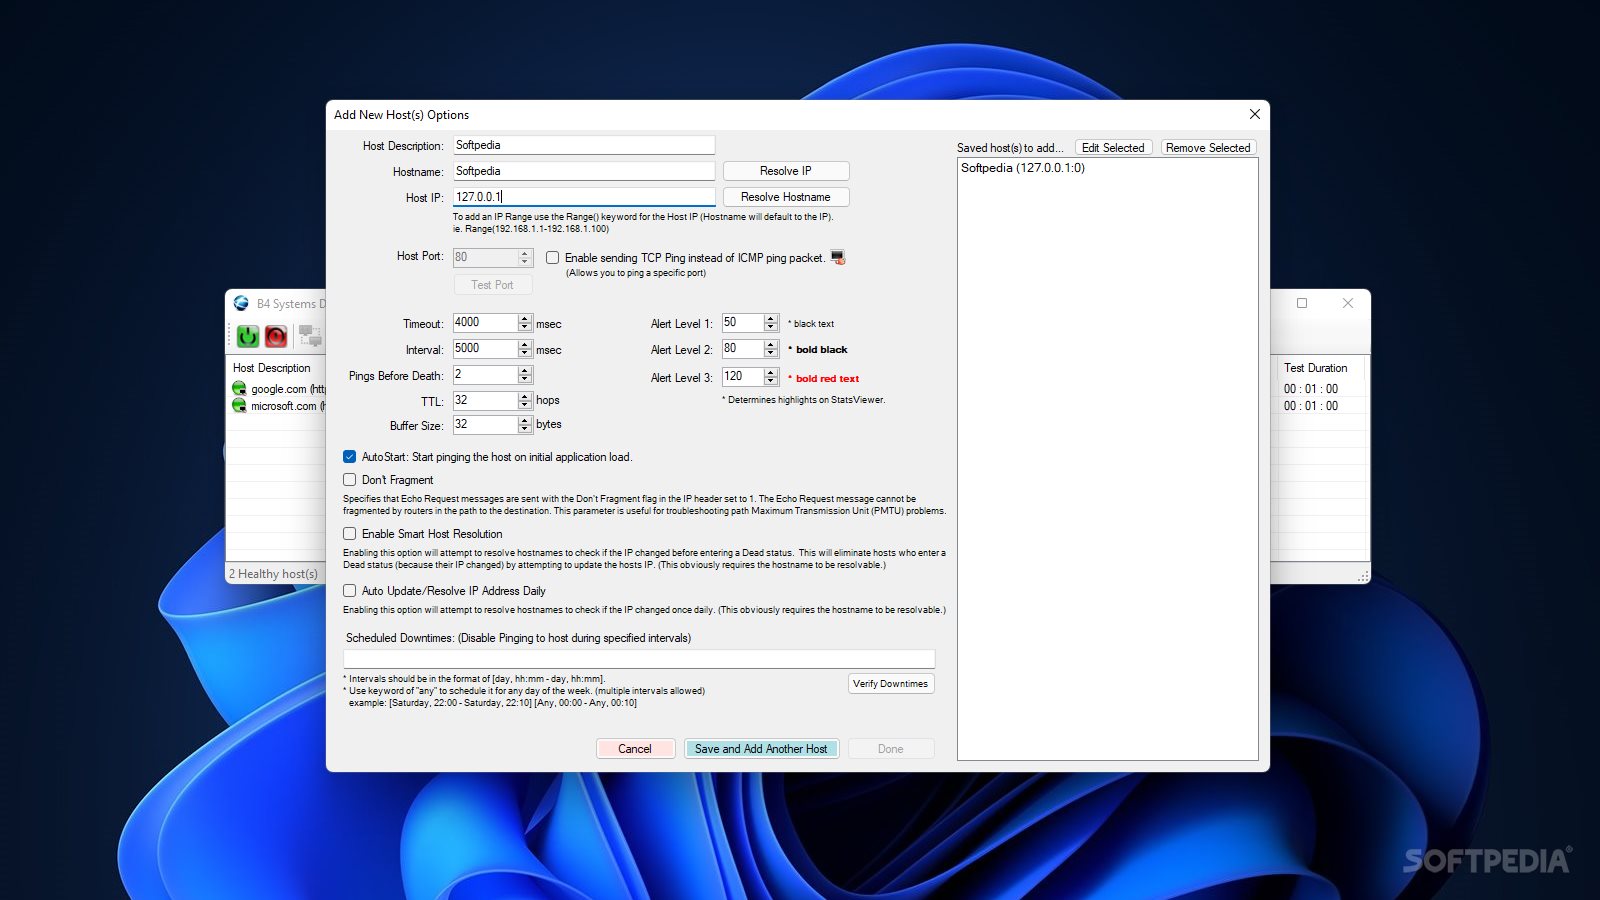The width and height of the screenshot is (1600, 900).
Task: Click the gray network hosts icon in B4 toolbar
Action: (x=310, y=336)
